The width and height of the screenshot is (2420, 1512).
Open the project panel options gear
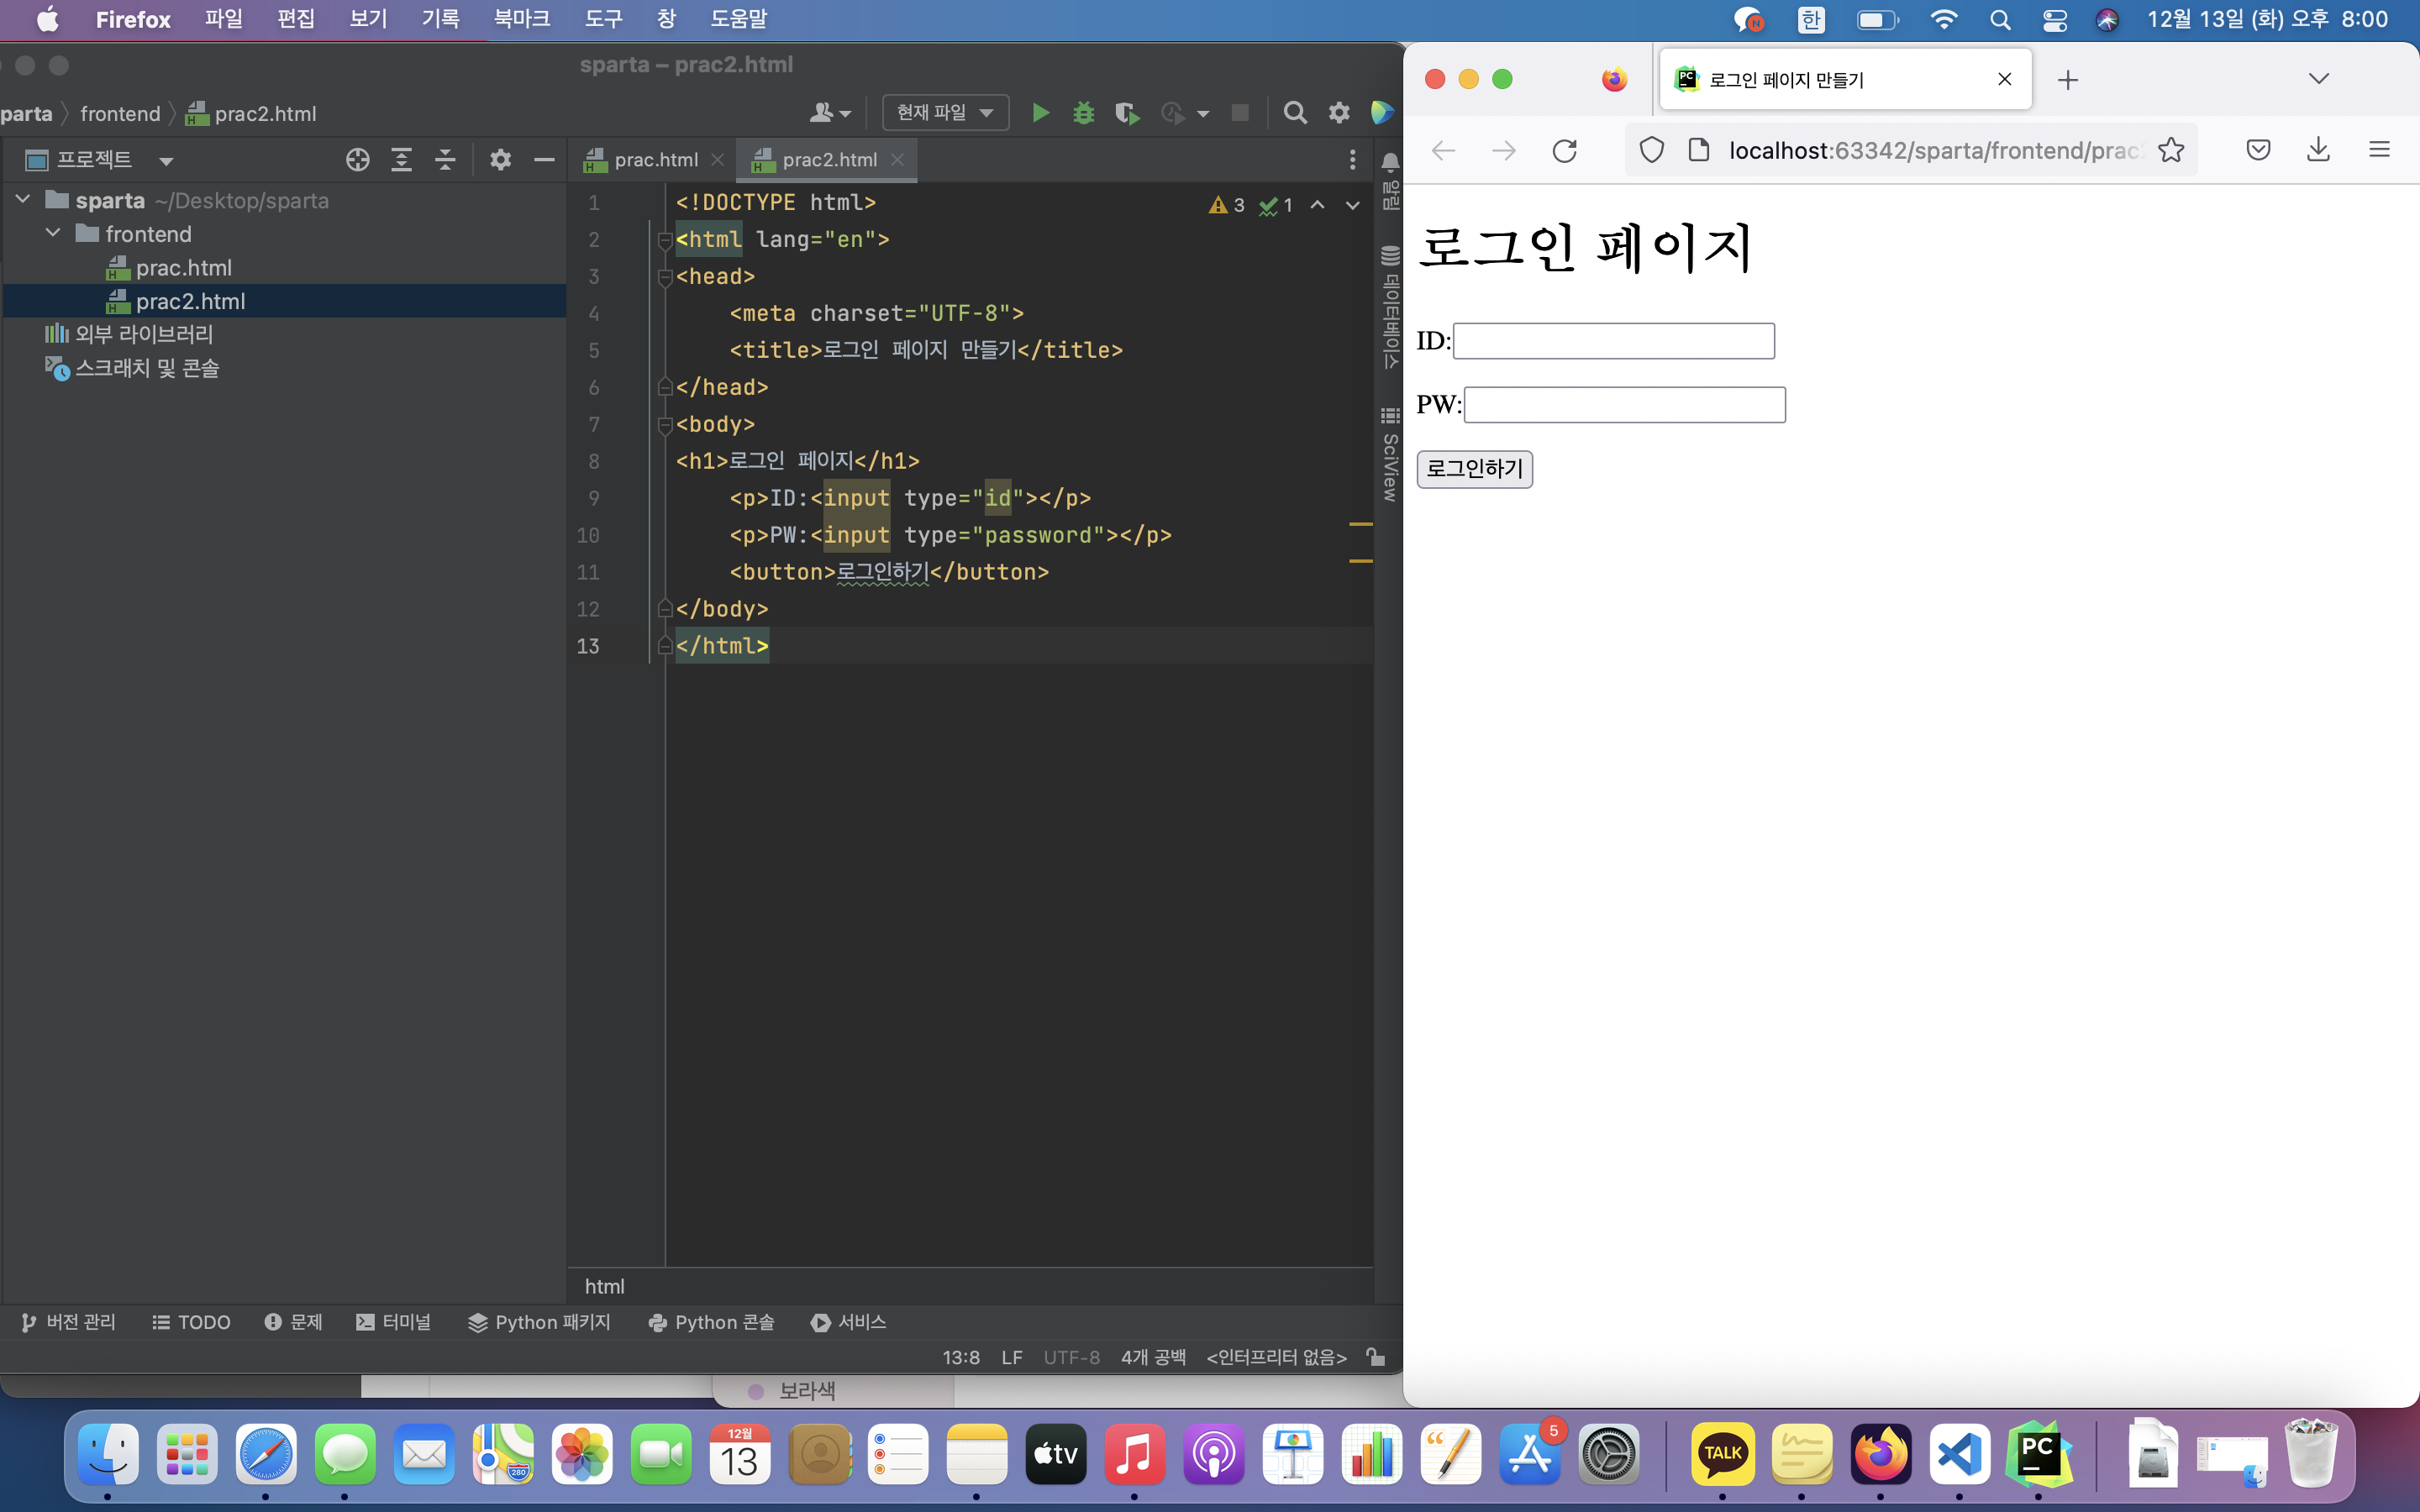click(500, 160)
